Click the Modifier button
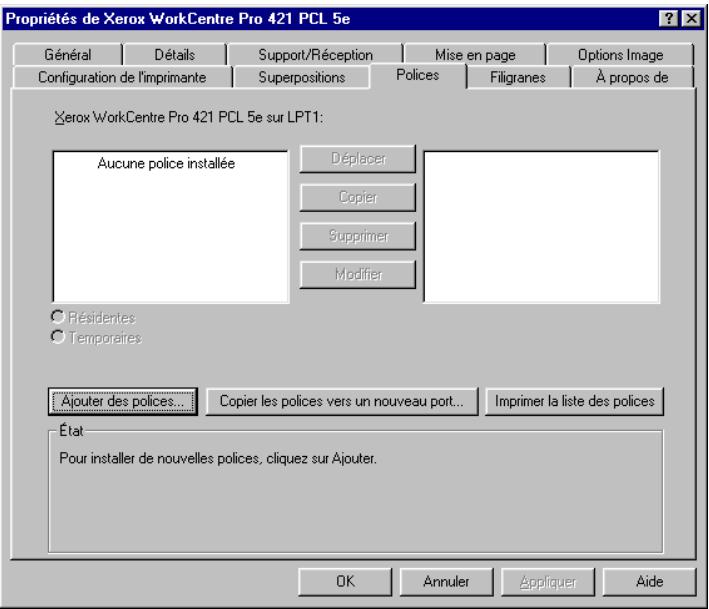Screen dimensions: 709x609 [x=358, y=274]
